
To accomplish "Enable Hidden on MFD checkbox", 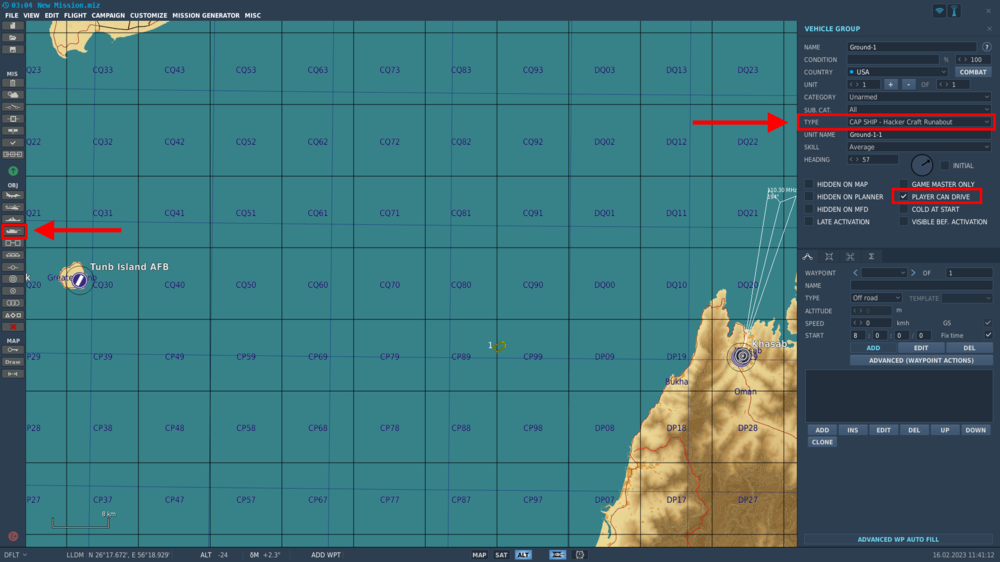I will (x=809, y=209).
